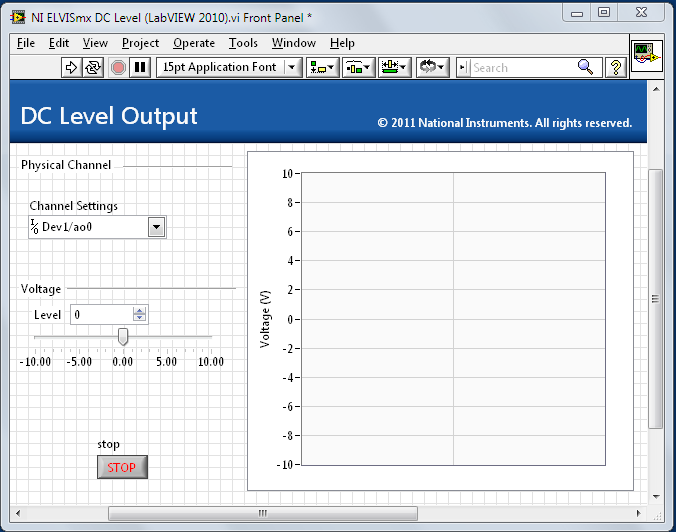This screenshot has height=532, width=676.
Task: Open the Dev1/ao0 channel dropdown
Action: click(x=156, y=227)
